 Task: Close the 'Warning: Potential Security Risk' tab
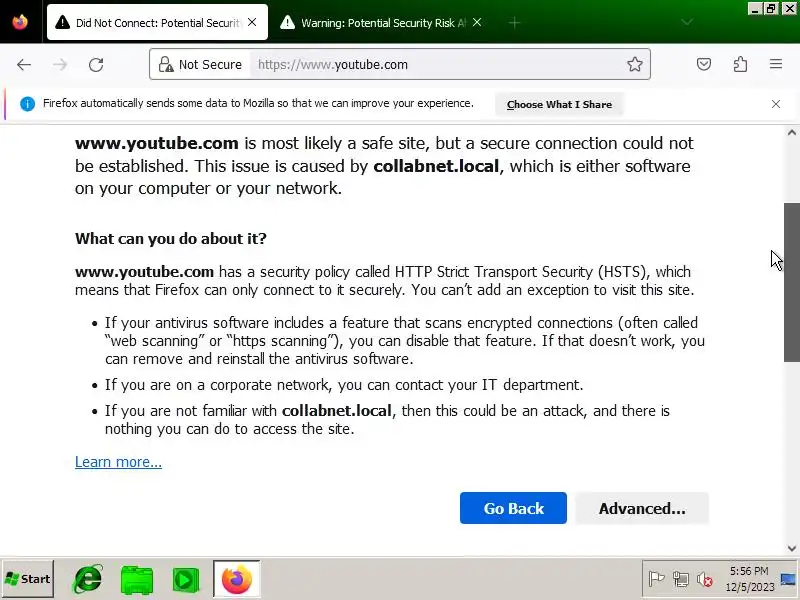[x=477, y=22]
